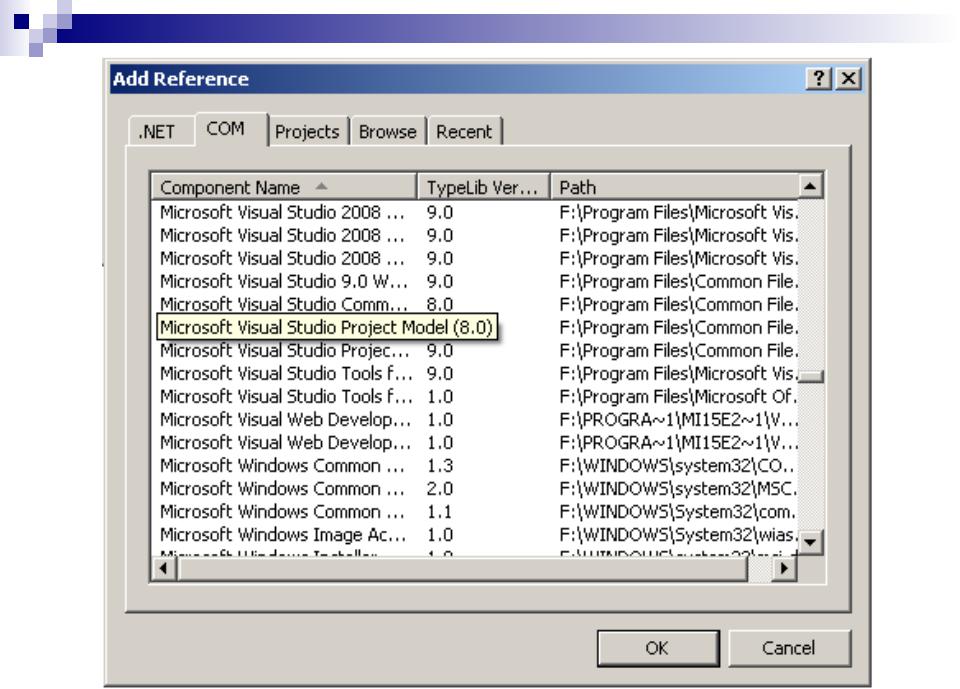This screenshot has height=689, width=960.
Task: Click the F:\WINDOWS\System32\com. path
Action: click(x=677, y=512)
